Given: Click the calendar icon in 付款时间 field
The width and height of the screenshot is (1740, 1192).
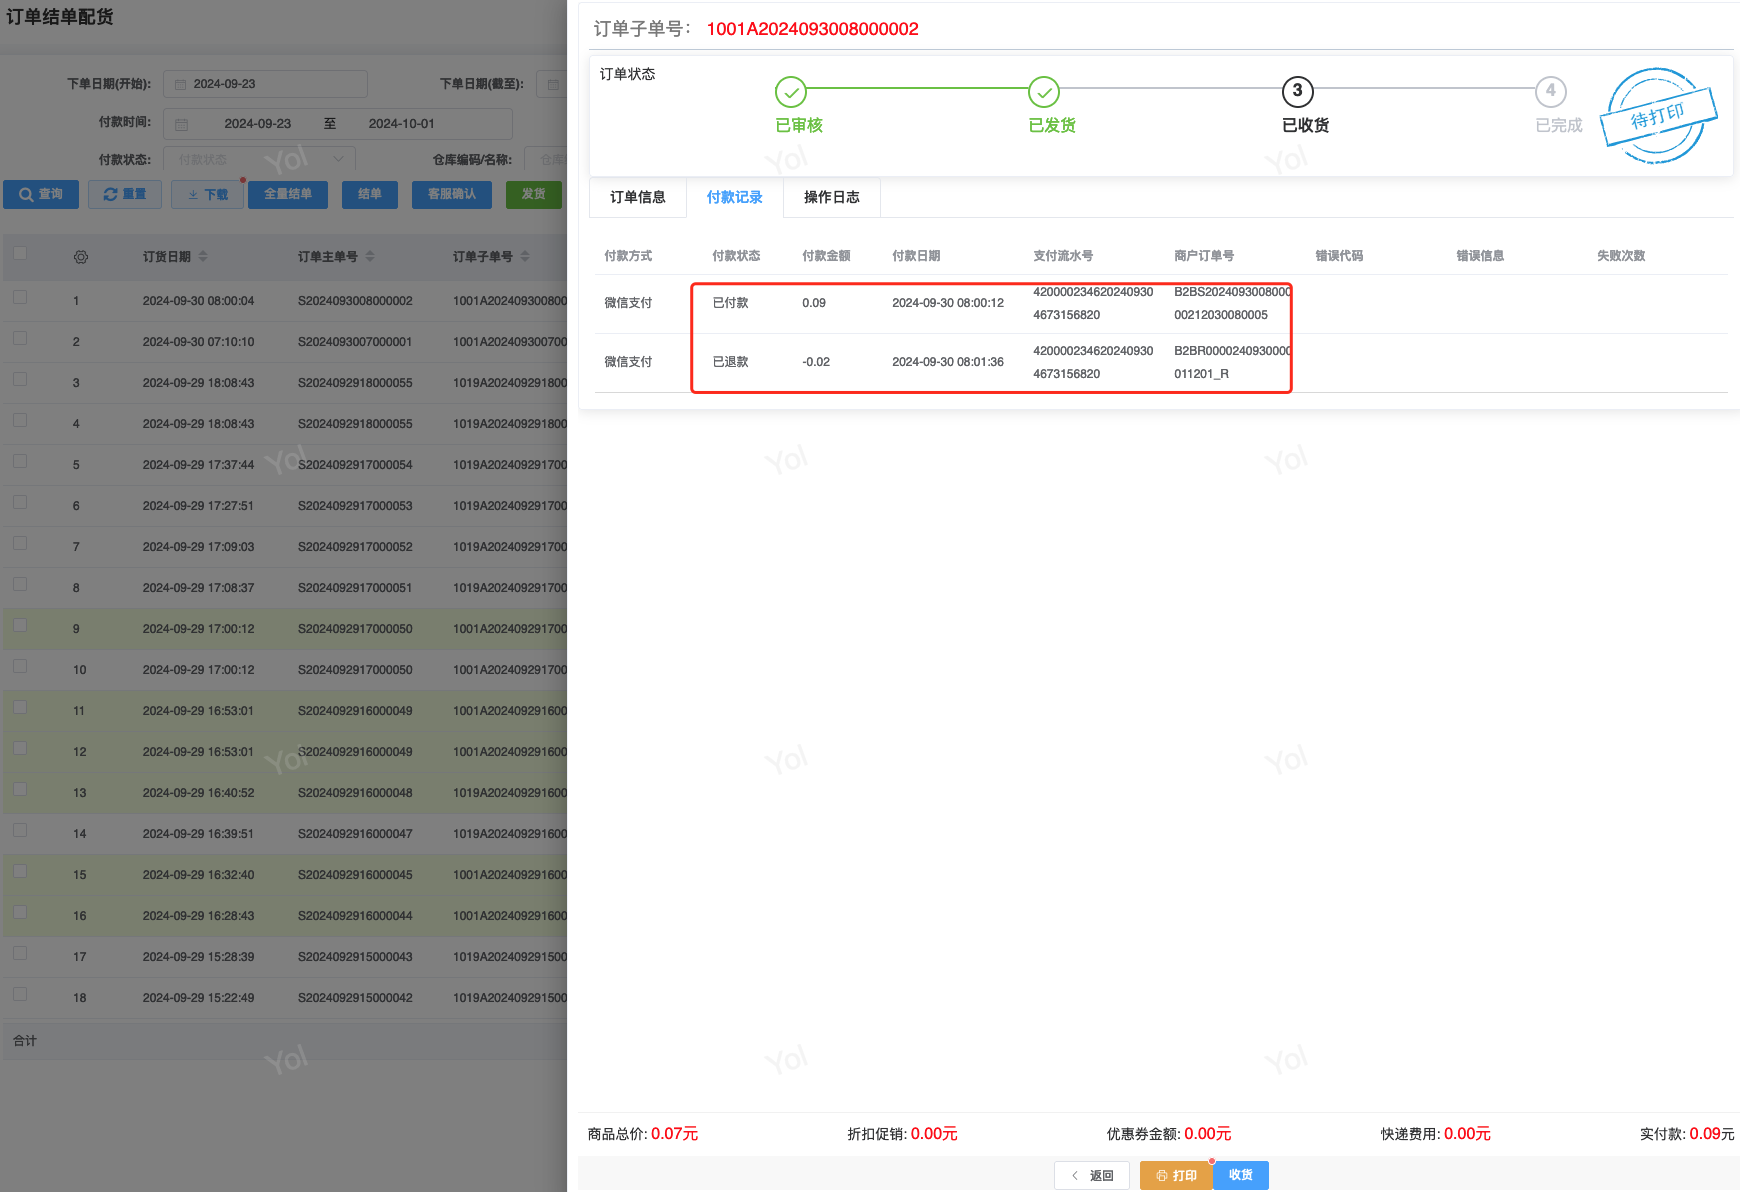Looking at the screenshot, I should (x=181, y=124).
